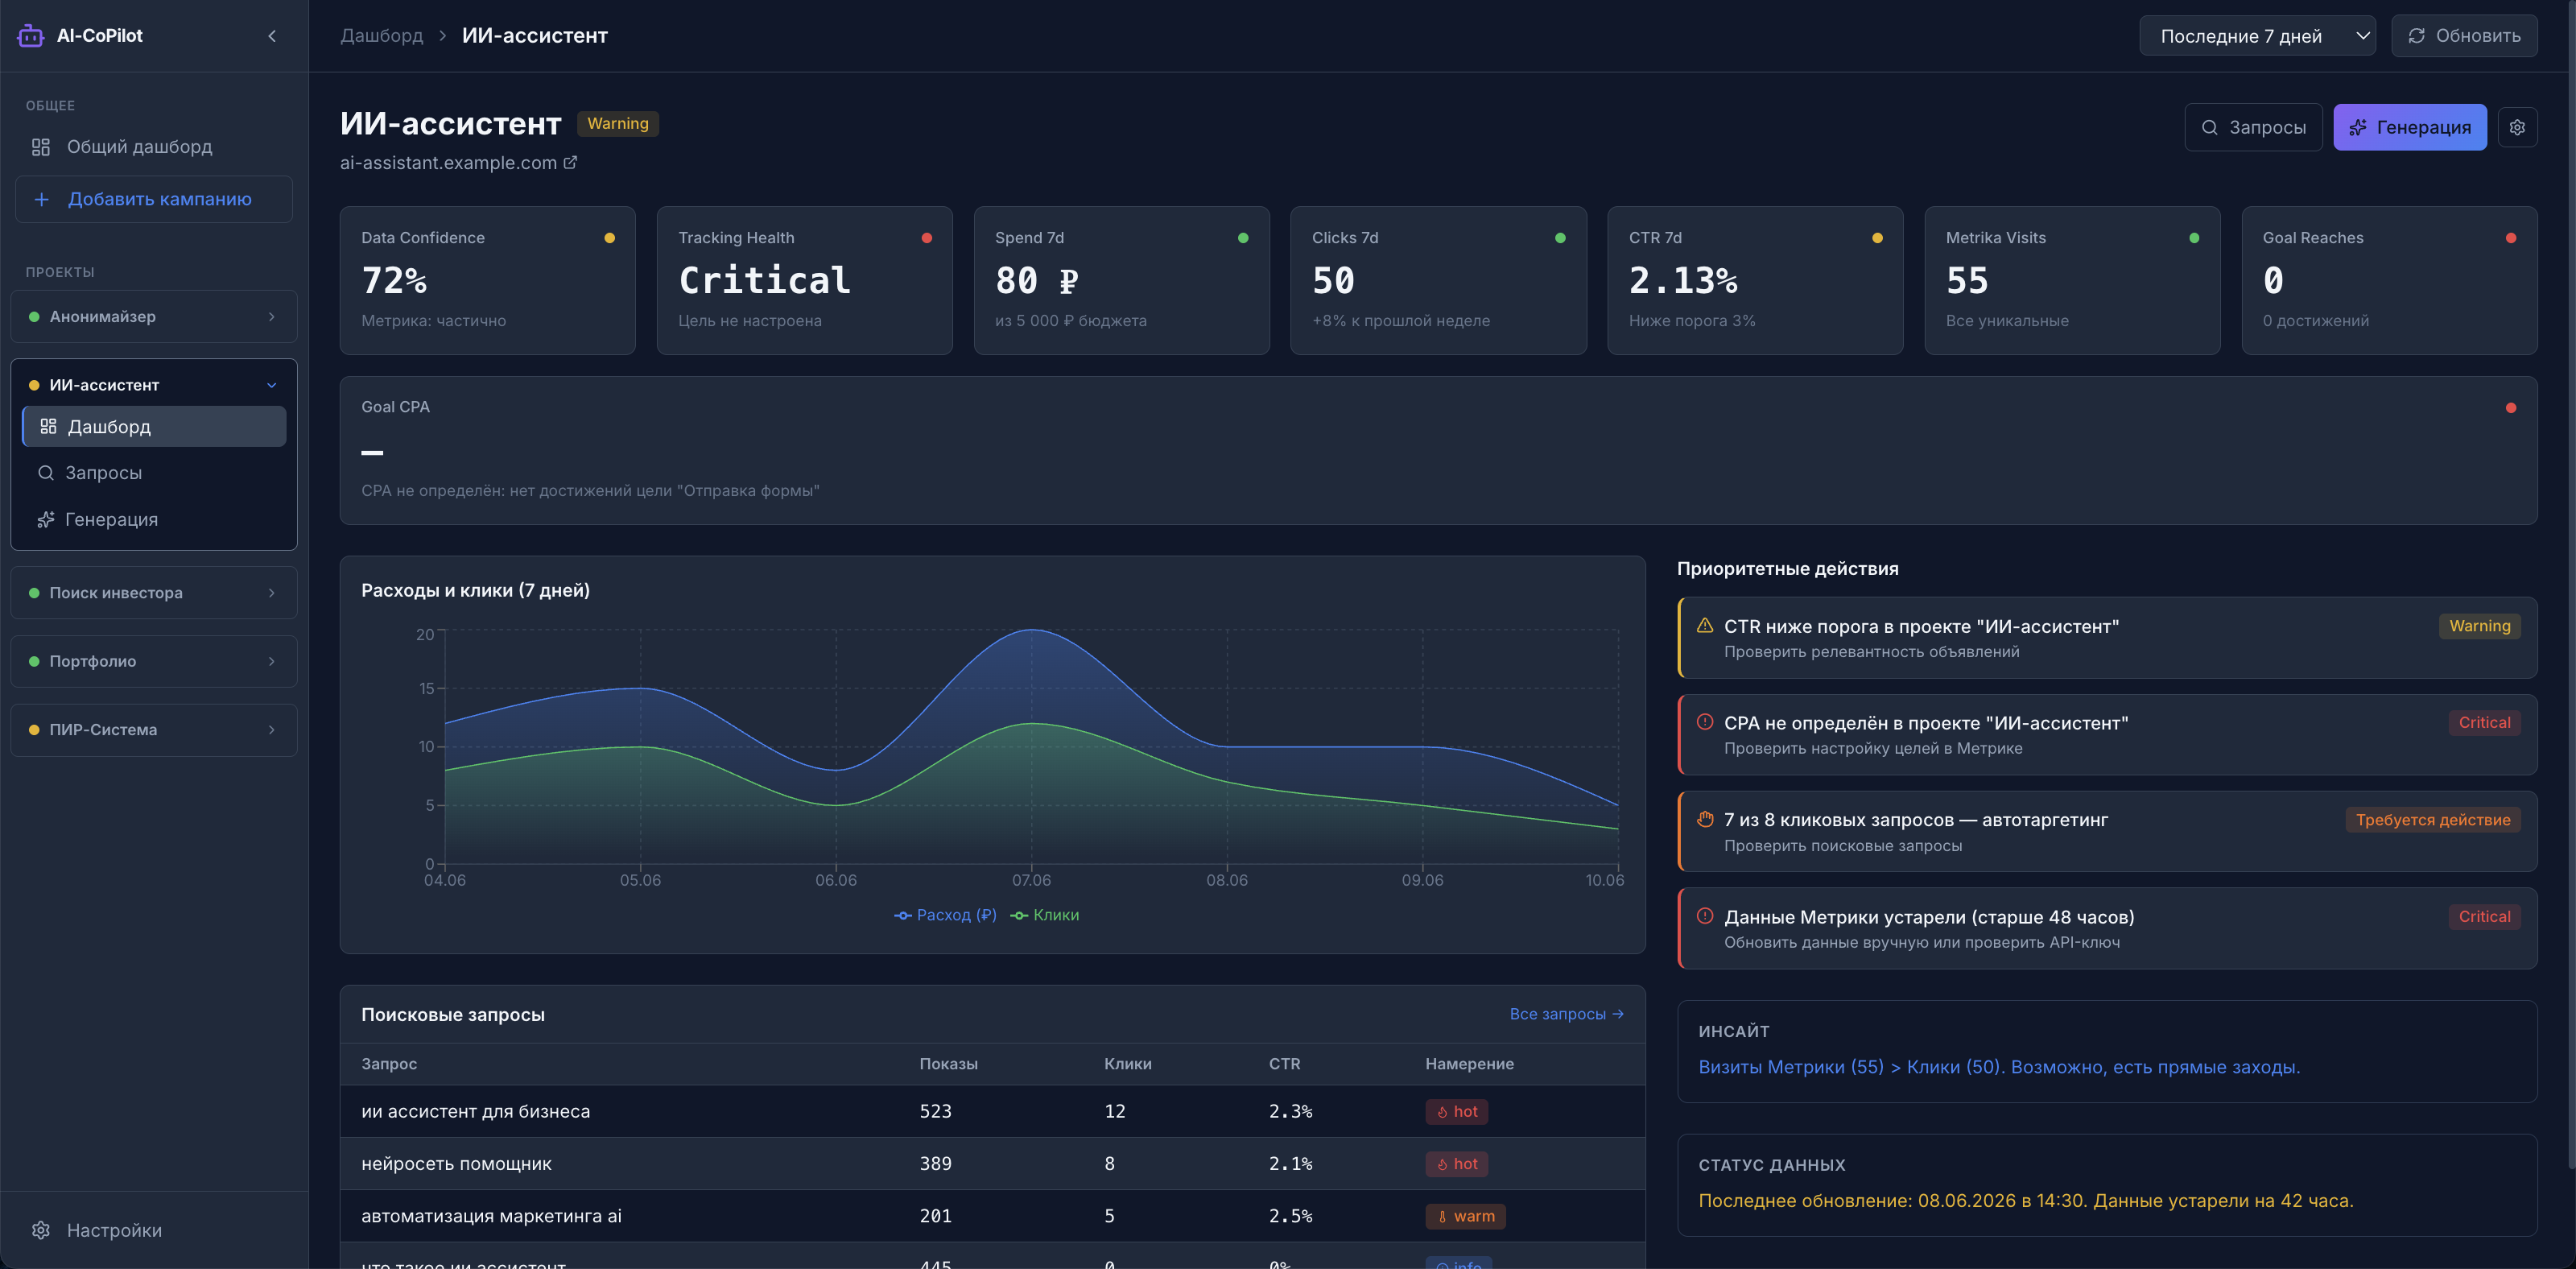Click the warning triangle icon on CTR alert
2576x1269 pixels.
coord(1705,626)
